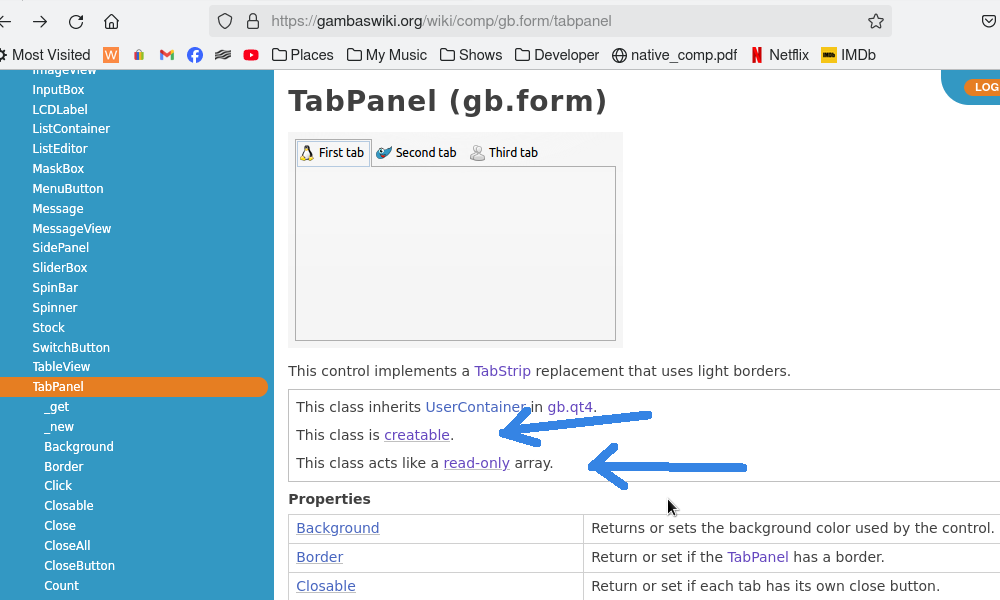Select the Second tab in the TabPanel image
This screenshot has height=600, width=1000.
point(416,153)
